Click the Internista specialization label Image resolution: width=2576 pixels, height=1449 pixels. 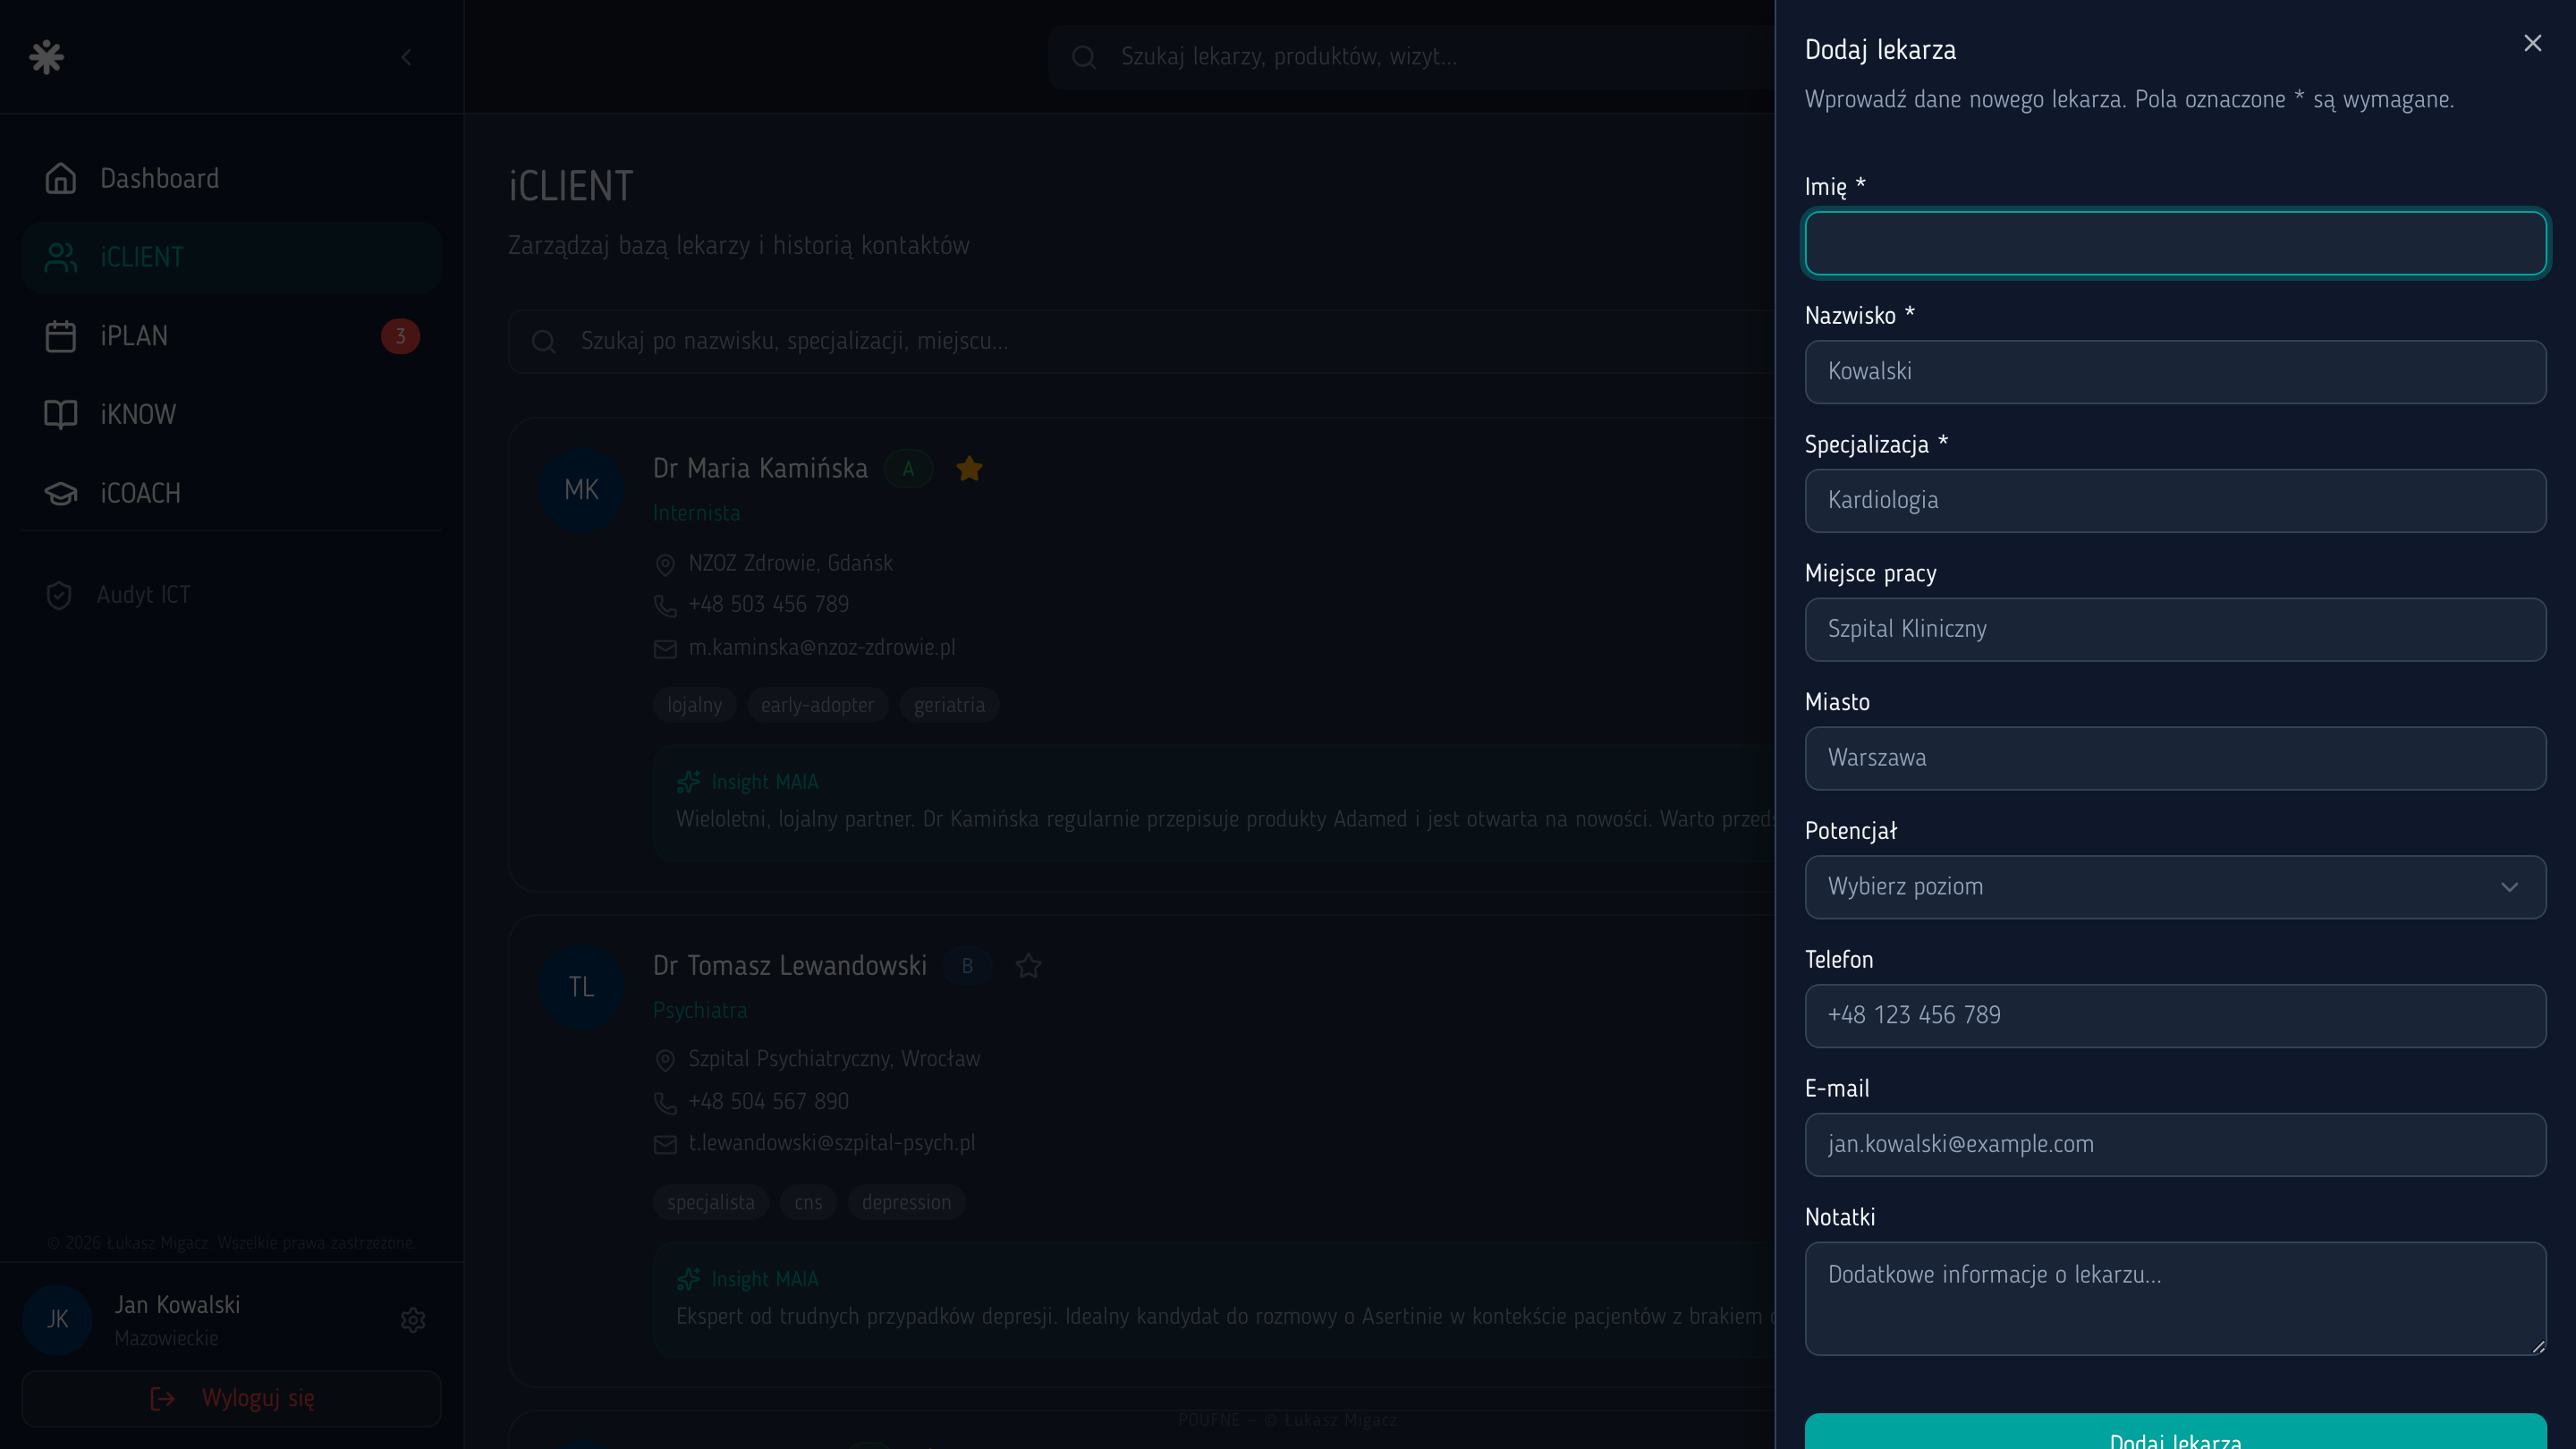[x=697, y=513]
